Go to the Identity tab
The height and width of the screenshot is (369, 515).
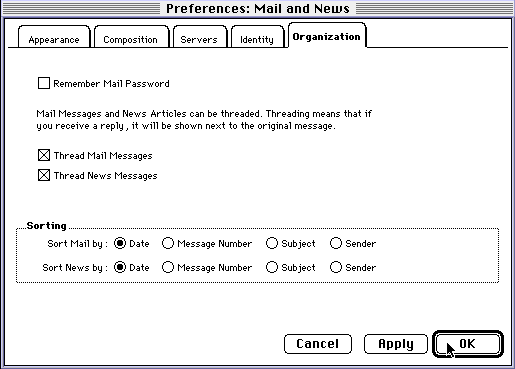(x=257, y=37)
